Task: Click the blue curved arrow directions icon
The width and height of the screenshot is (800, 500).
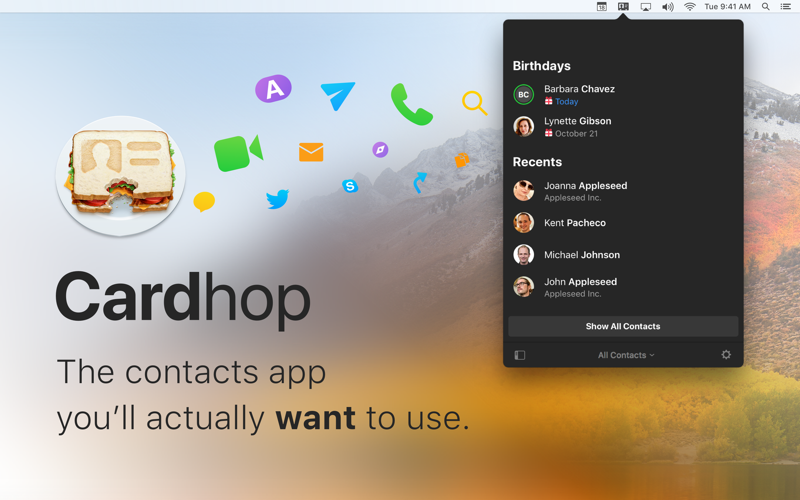Action: click(x=420, y=183)
